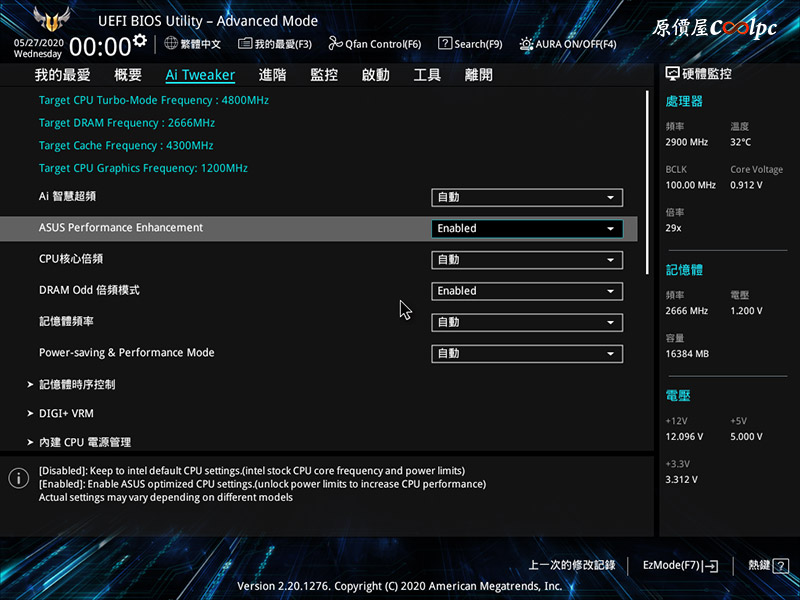Click the info icon in help panel

[19, 478]
